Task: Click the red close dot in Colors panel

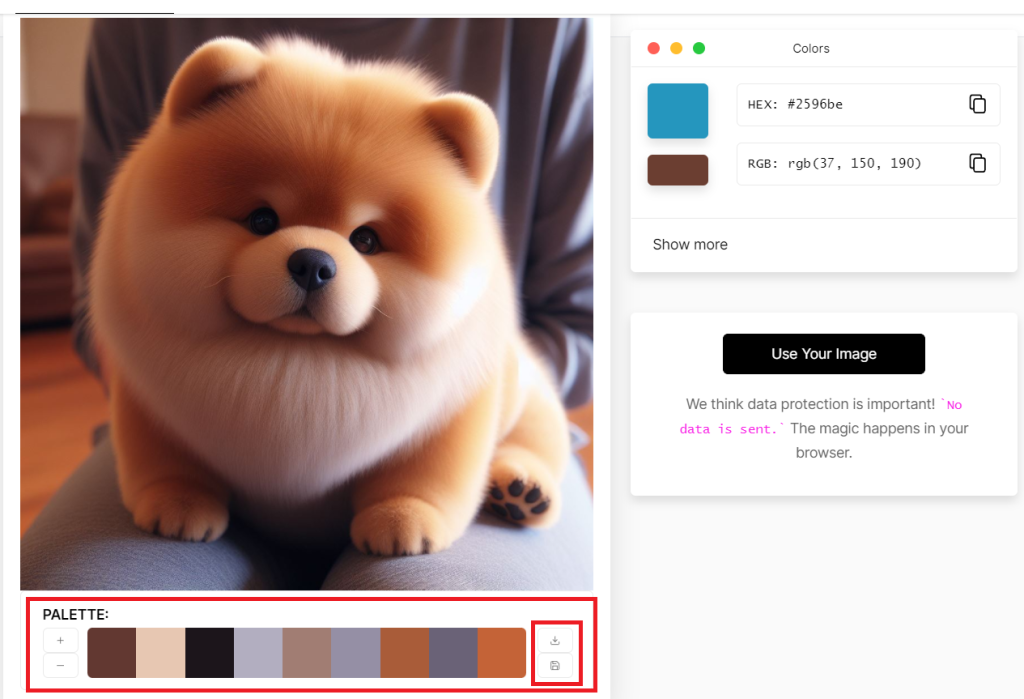Action: click(654, 48)
